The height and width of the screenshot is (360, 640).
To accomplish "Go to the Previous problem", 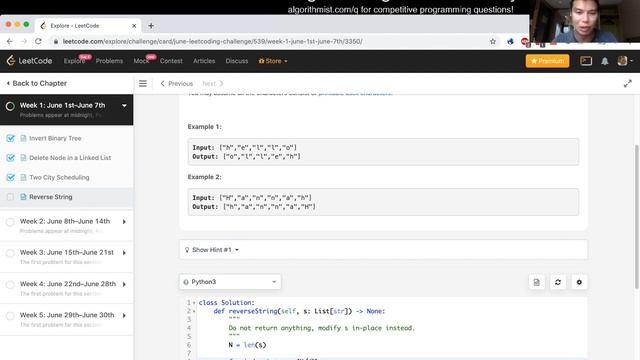I will tap(177, 83).
